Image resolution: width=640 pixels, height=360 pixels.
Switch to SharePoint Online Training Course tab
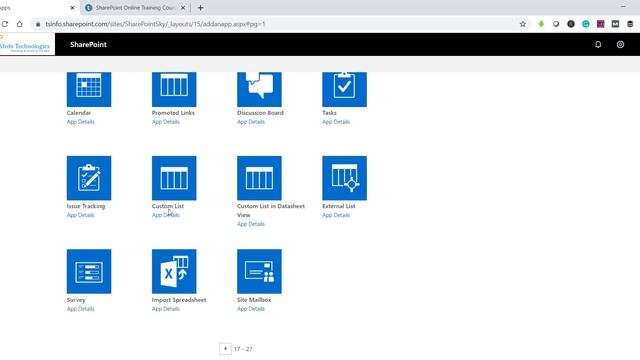(135, 8)
